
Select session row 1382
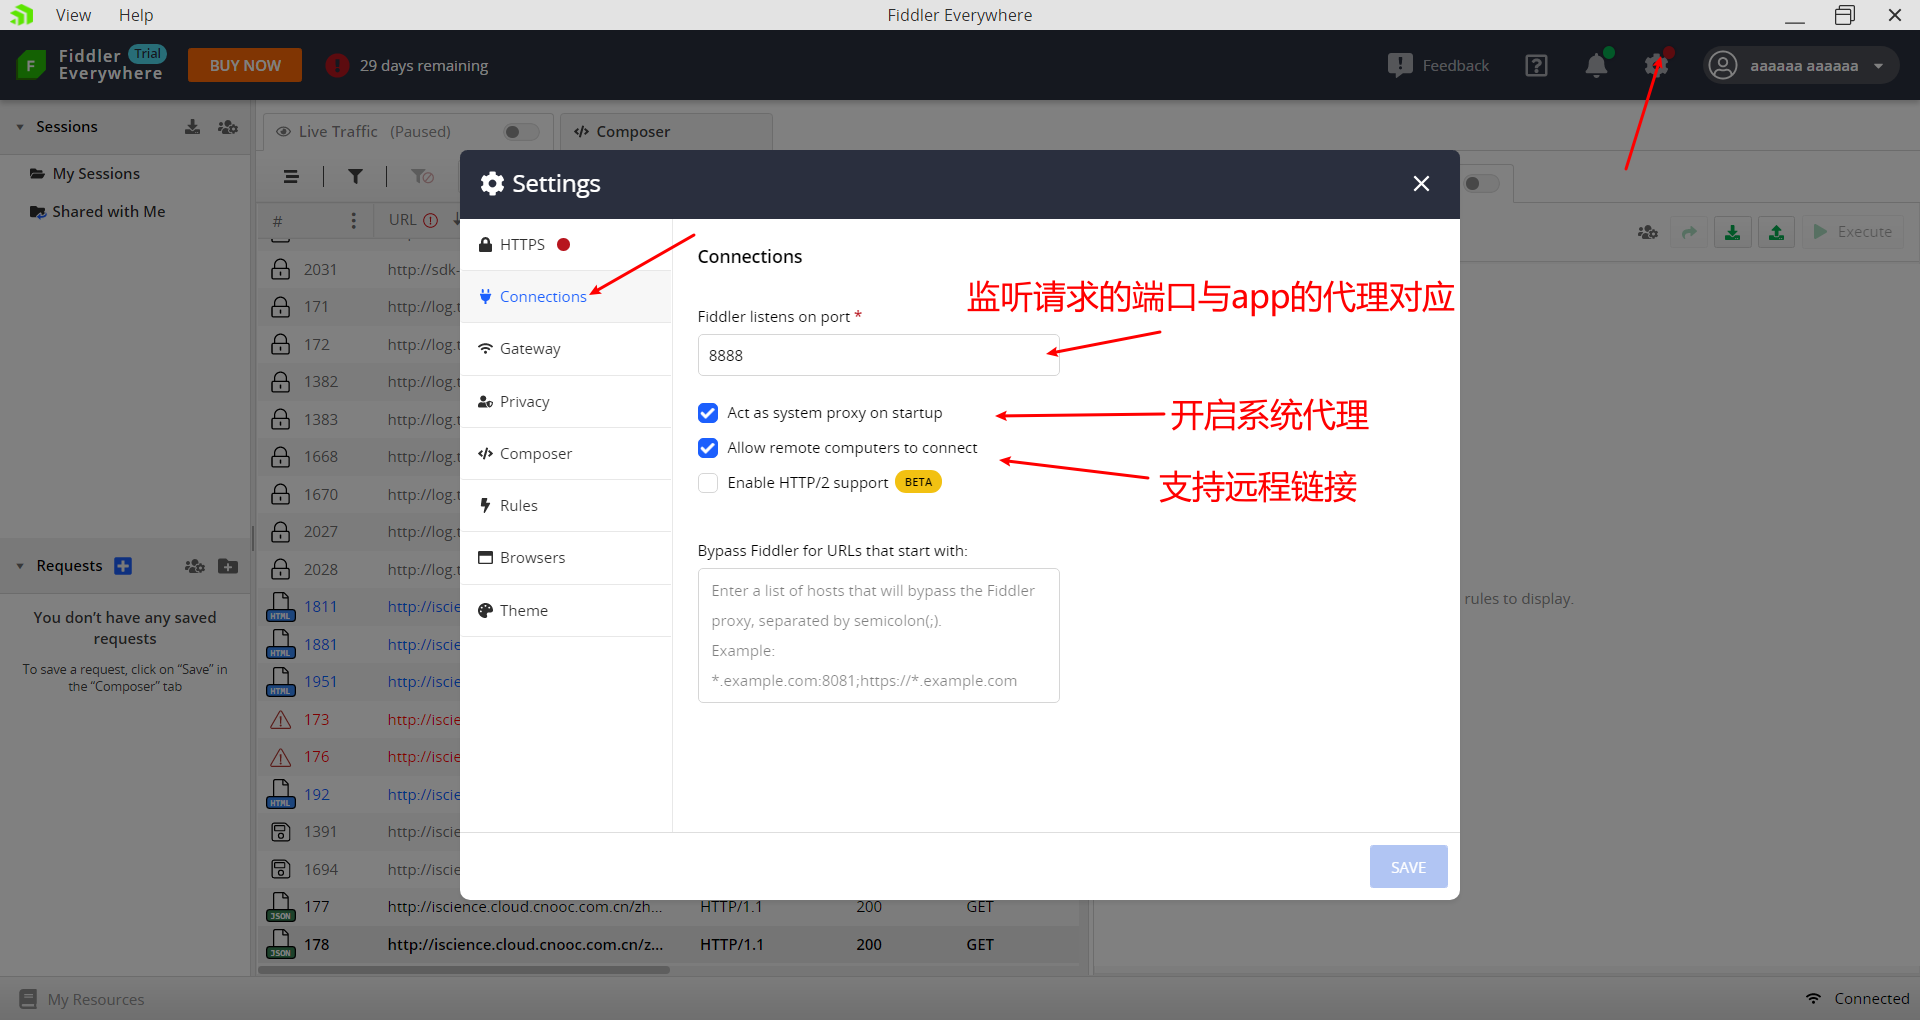(360, 382)
